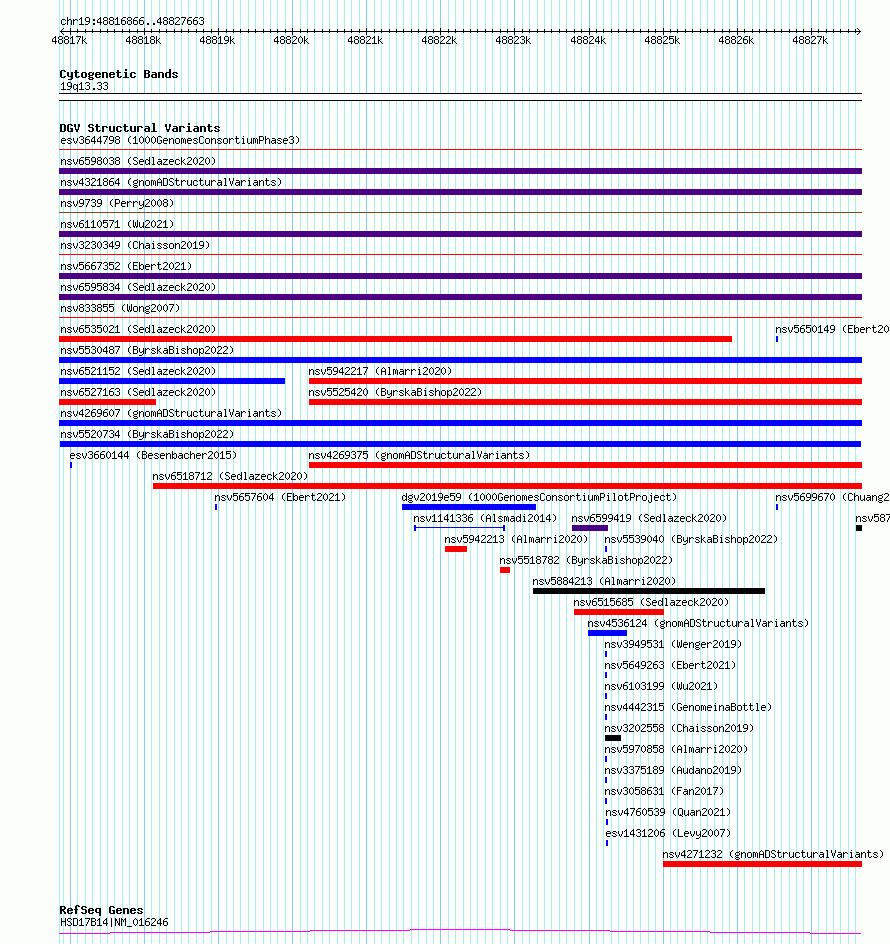
Task: Click blue bar under dgv2019e59
Action: coord(469,508)
